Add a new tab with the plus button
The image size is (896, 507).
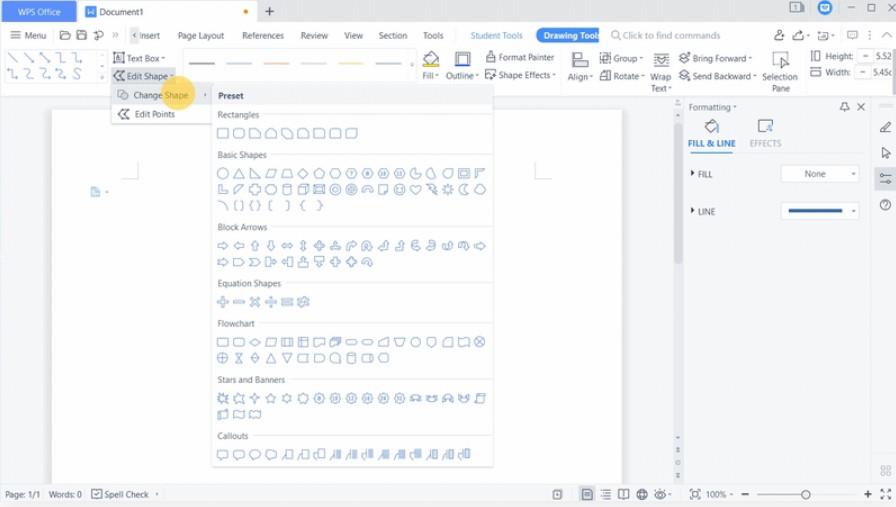pos(270,11)
